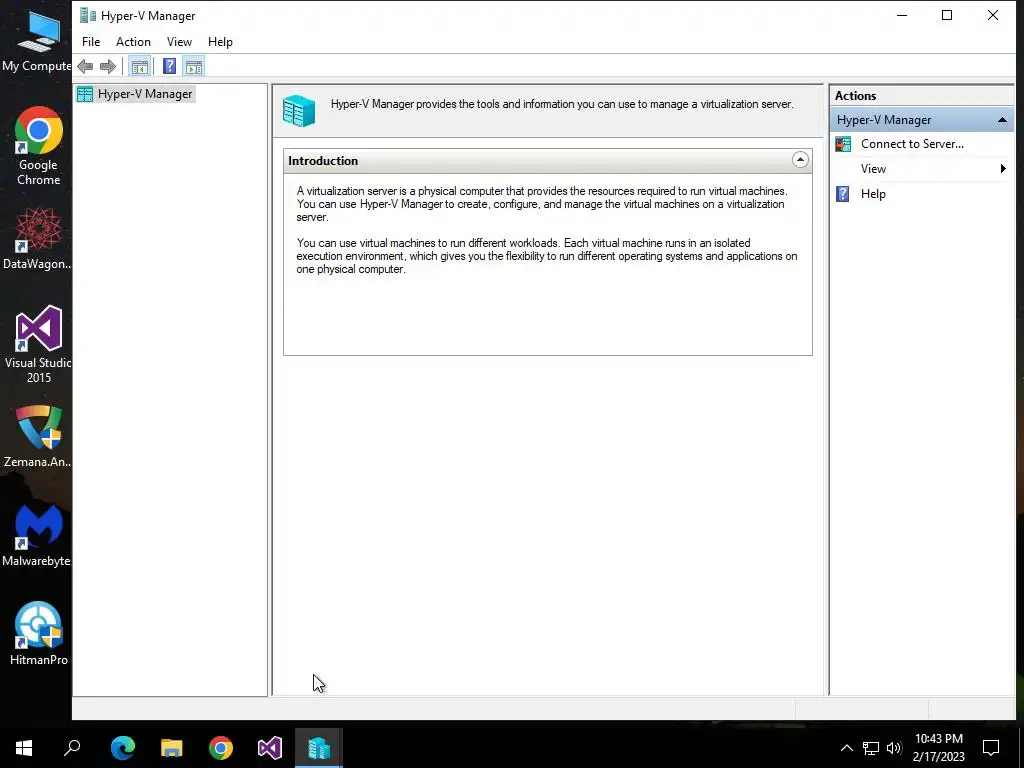
Task: Click Help link in Actions pane
Action: [873, 194]
